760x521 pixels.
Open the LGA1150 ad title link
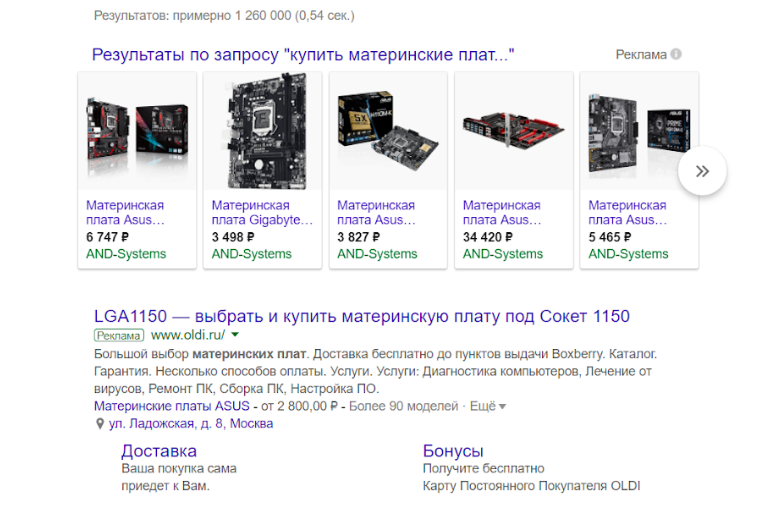click(362, 316)
